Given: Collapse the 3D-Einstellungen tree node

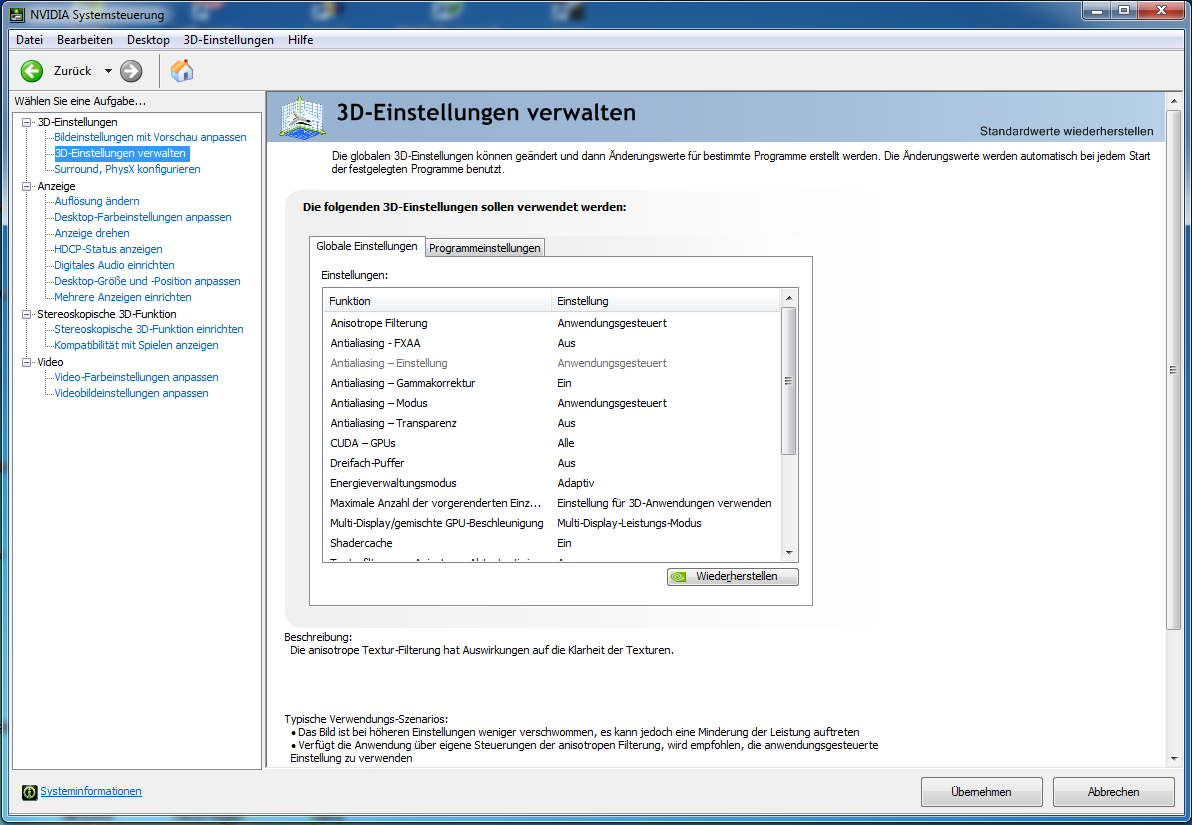Looking at the screenshot, I should [x=27, y=122].
